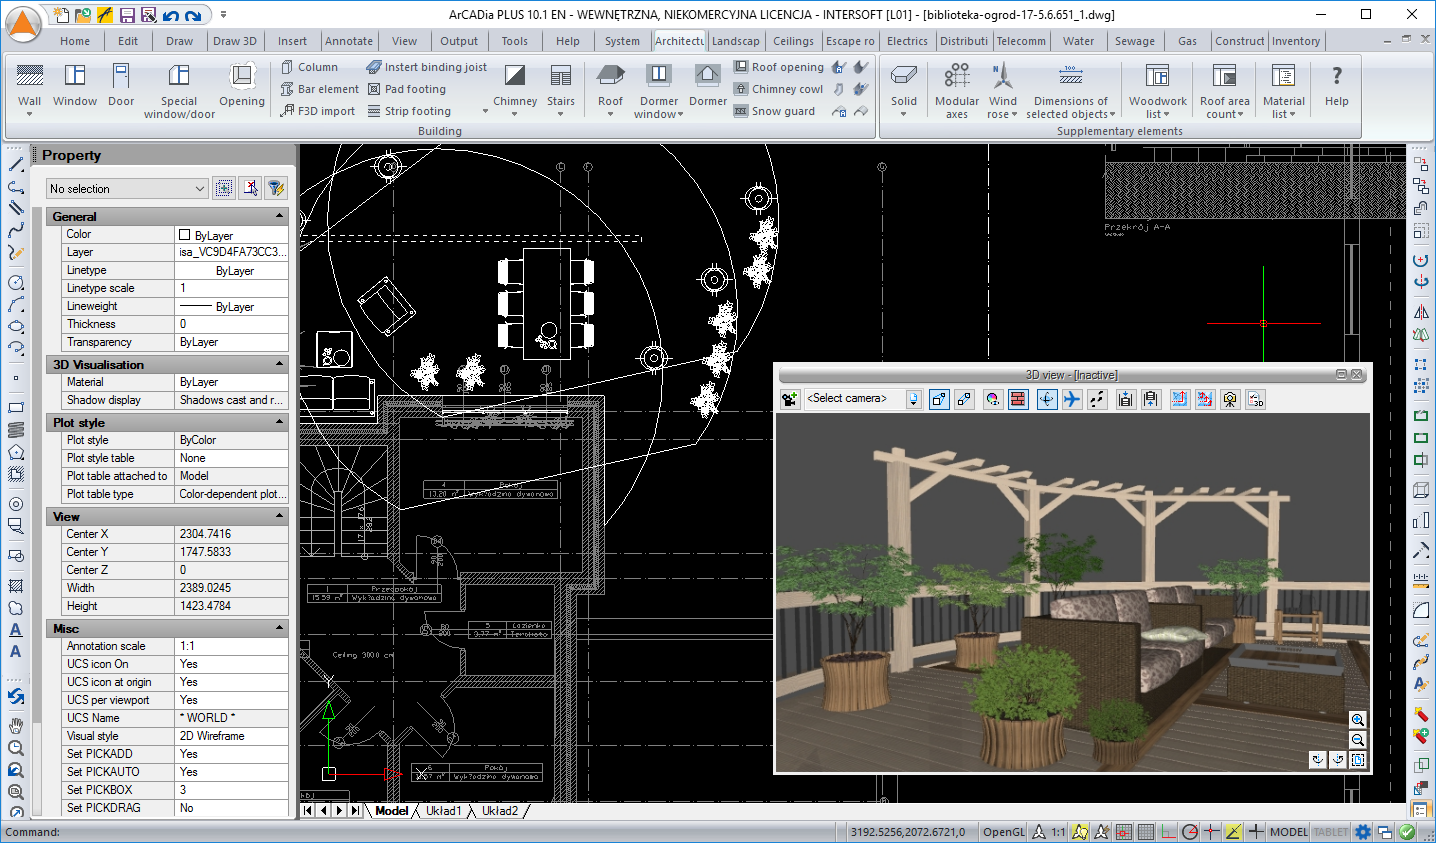The image size is (1436, 843).
Task: Toggle the grid display in status bar
Action: click(1146, 832)
